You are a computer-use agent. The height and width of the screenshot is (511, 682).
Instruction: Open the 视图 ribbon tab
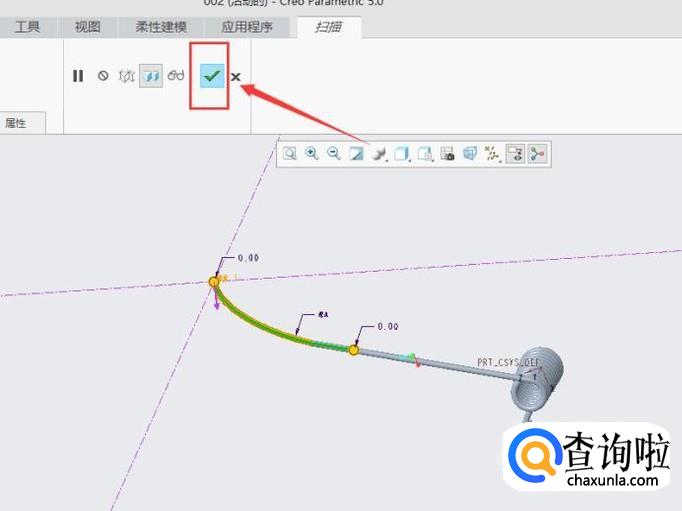pyautogui.click(x=88, y=27)
